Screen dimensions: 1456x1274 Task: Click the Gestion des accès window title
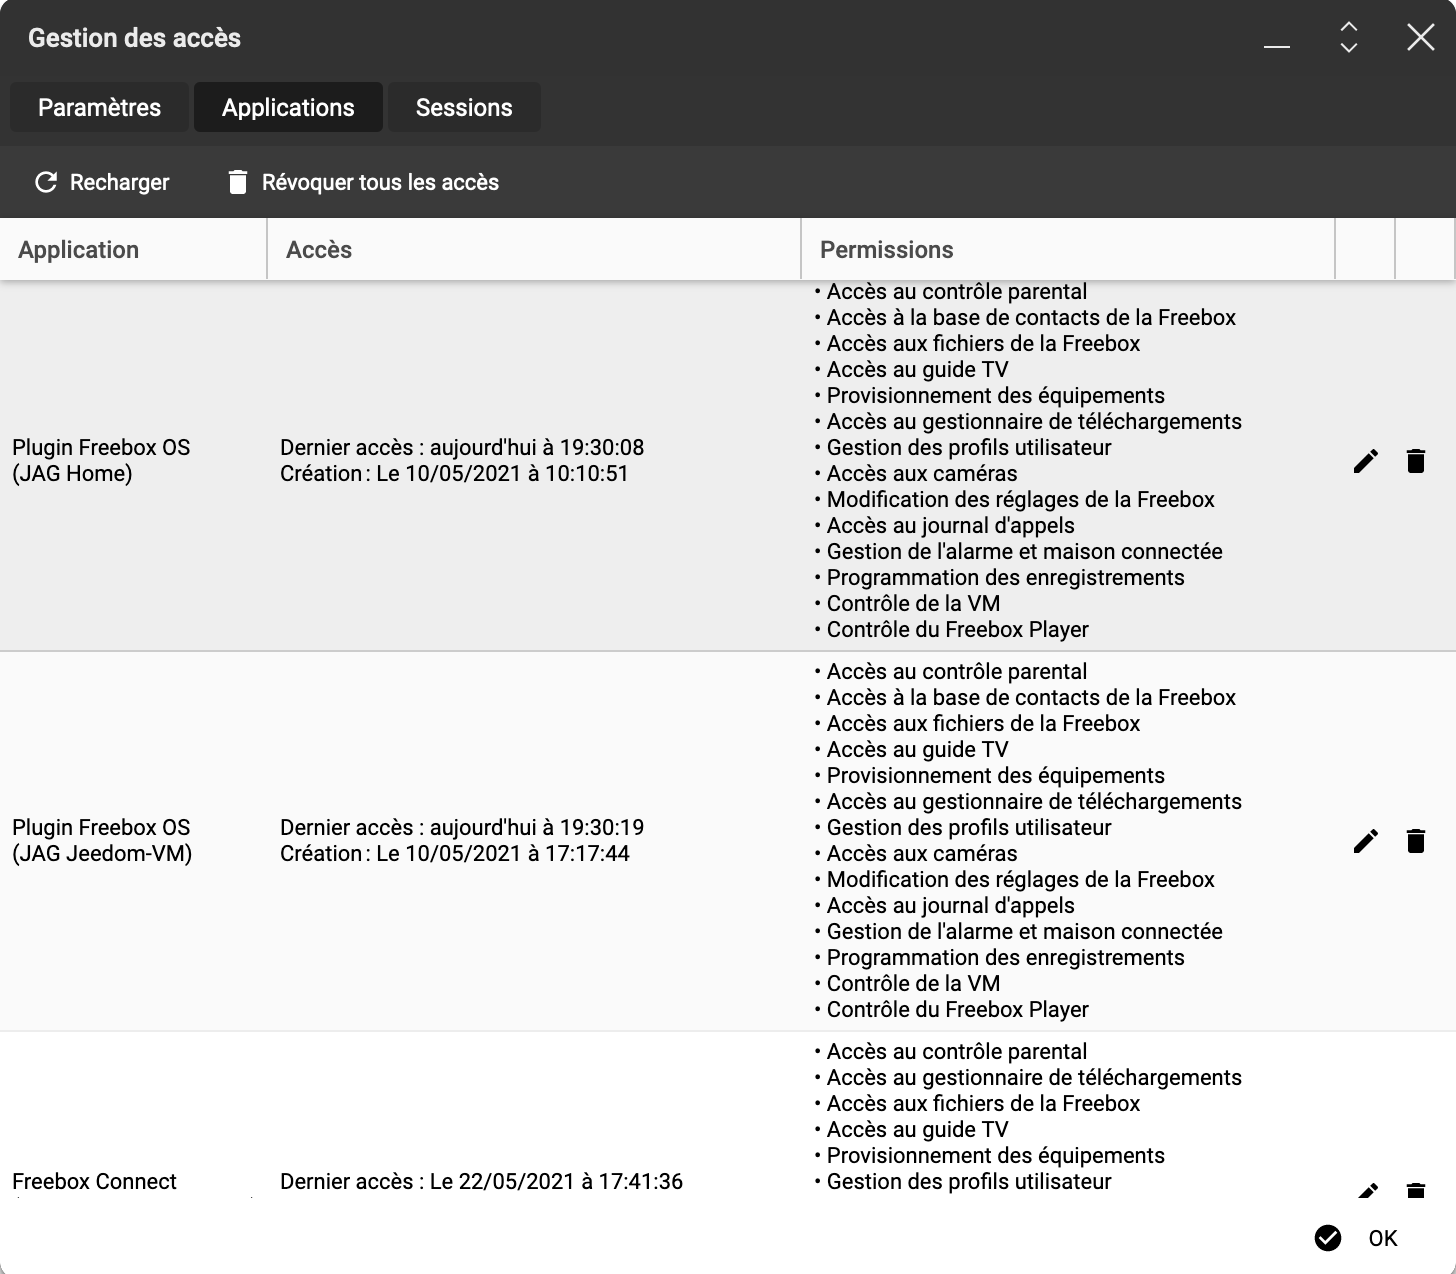[x=134, y=38]
